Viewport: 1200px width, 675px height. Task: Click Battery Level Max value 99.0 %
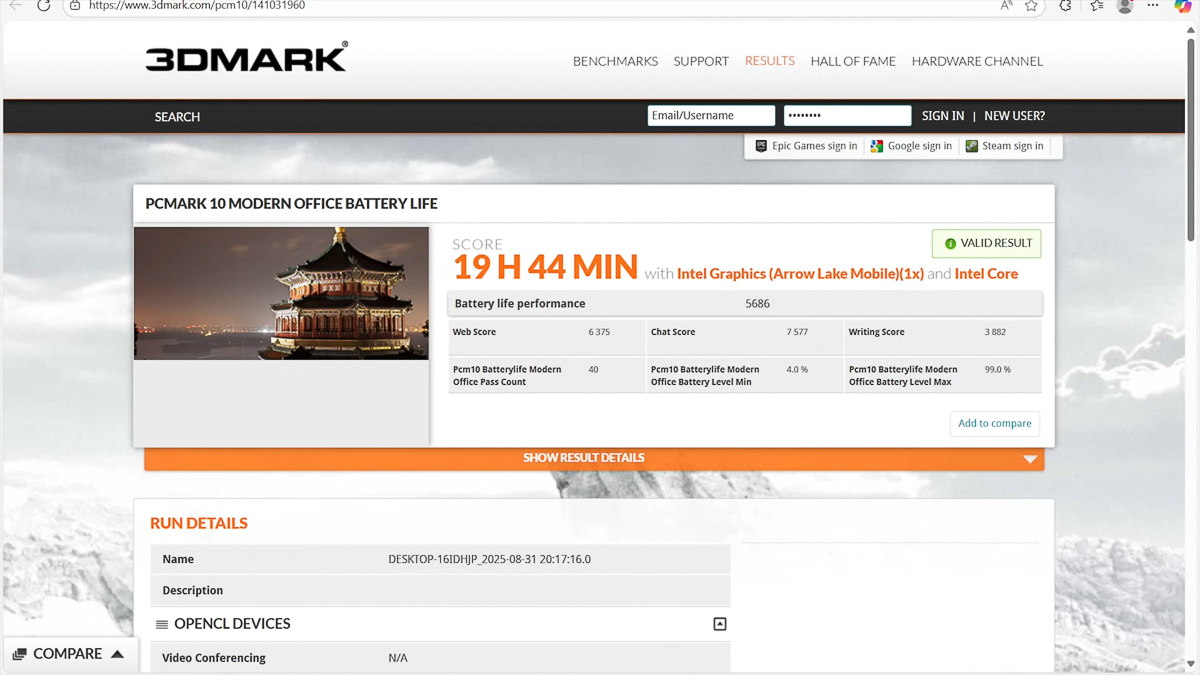click(x=997, y=370)
